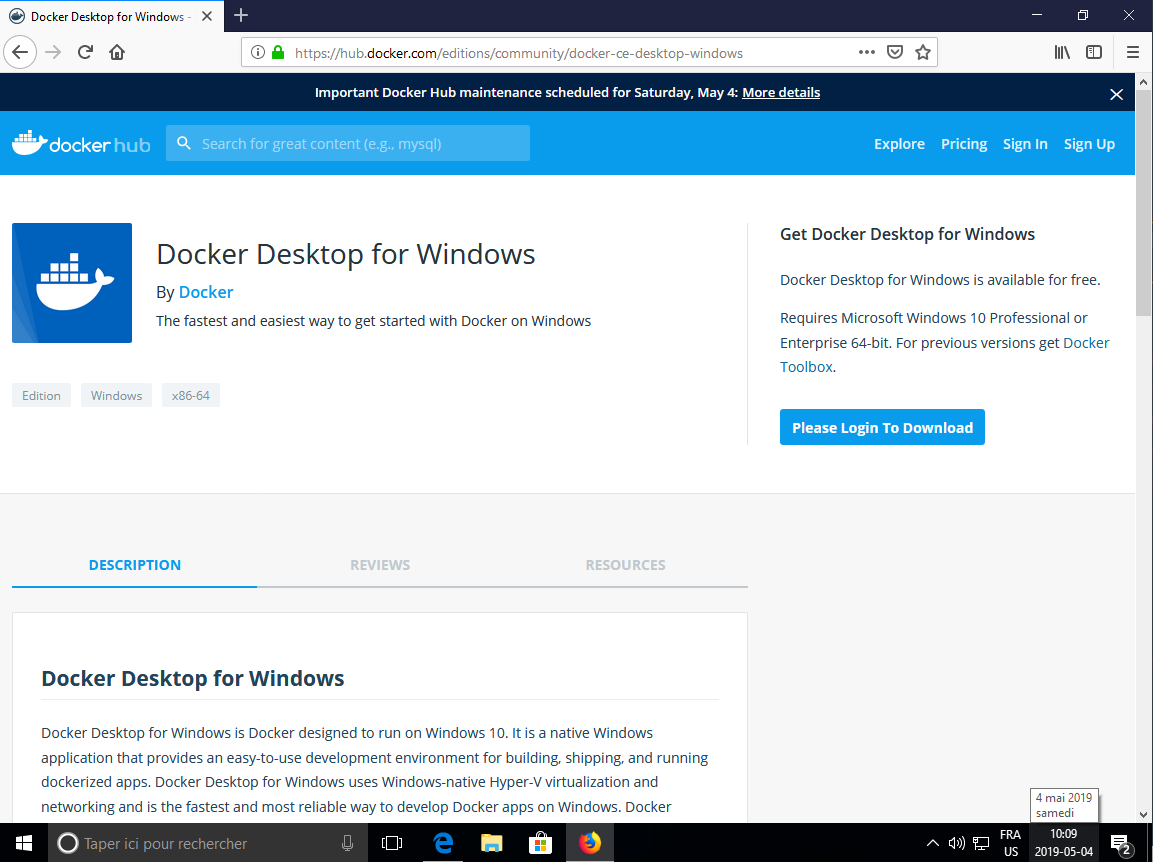Select the Docker Desktop for Windows browser tab
Viewport: 1153px width, 862px height.
tap(110, 16)
